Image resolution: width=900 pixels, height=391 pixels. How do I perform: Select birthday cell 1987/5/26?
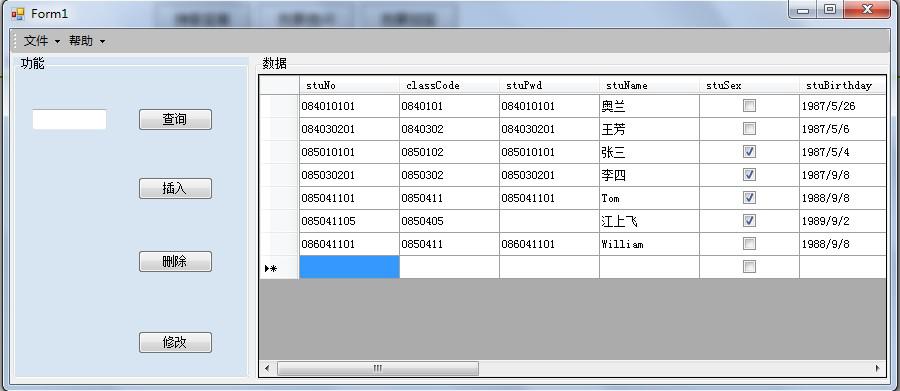[x=843, y=106]
